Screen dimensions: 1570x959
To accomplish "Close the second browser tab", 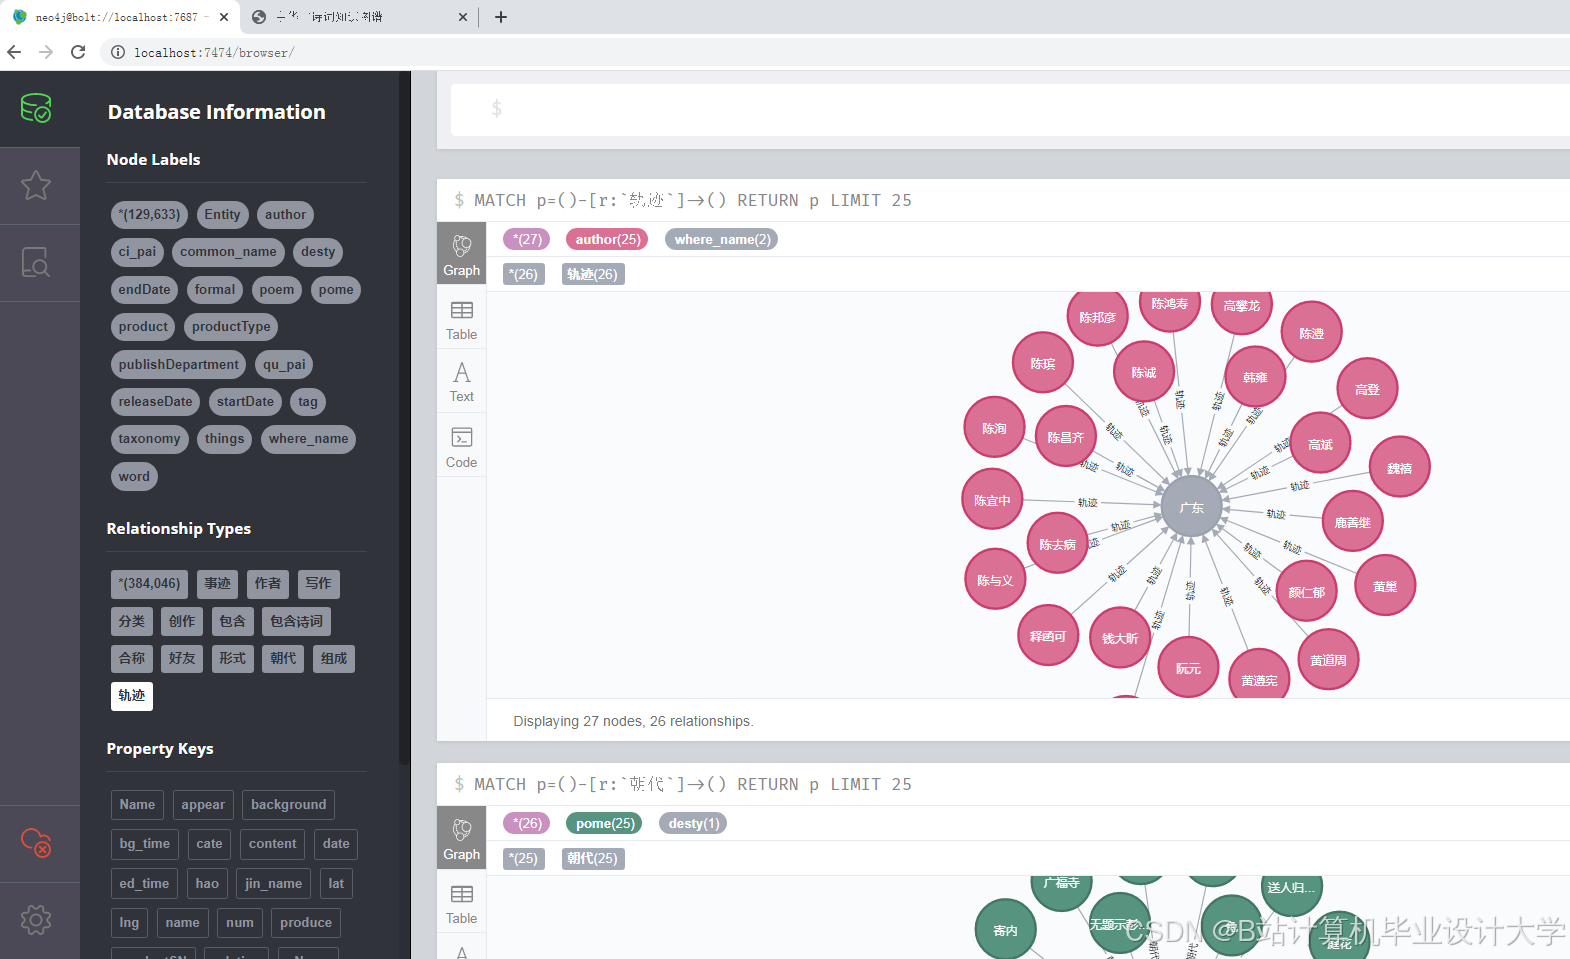I will [463, 17].
